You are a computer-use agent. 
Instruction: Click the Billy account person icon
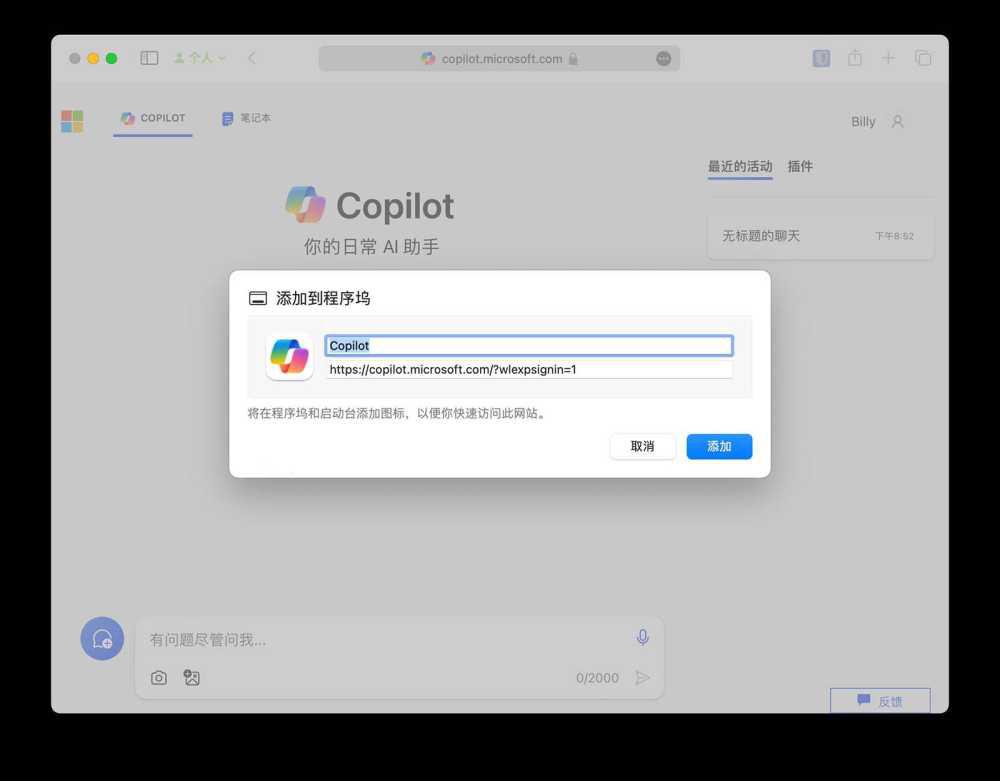coord(897,121)
